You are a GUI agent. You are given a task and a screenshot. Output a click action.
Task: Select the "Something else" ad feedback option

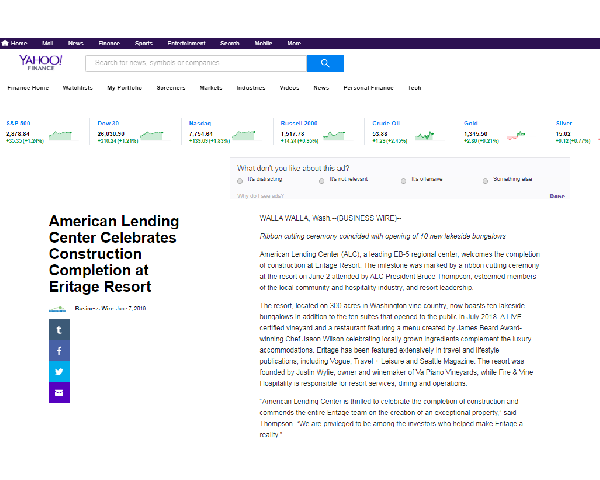pos(485,181)
